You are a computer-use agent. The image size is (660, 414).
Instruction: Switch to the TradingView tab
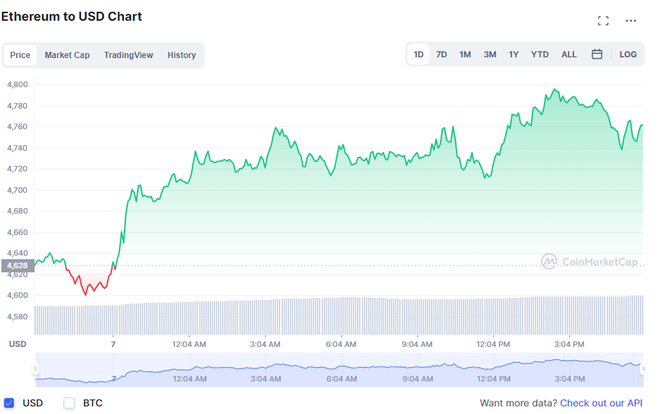click(x=128, y=55)
